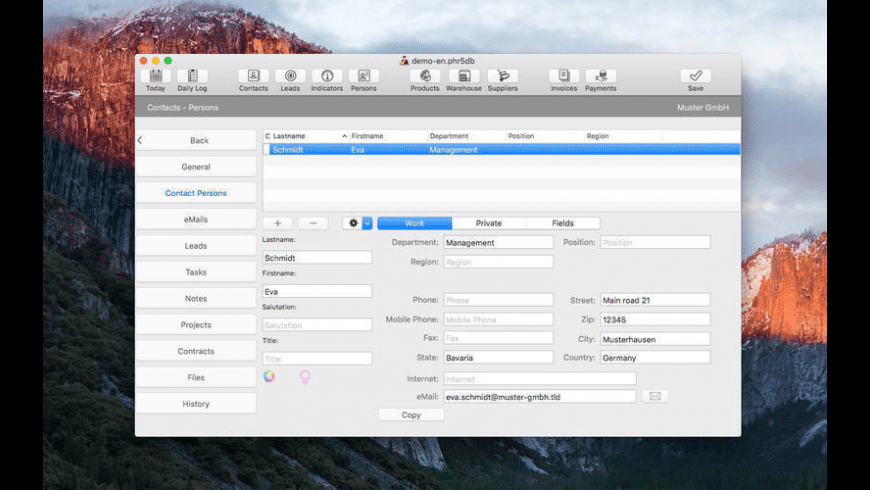Click the empty Internet field
Image resolution: width=870 pixels, height=490 pixels.
click(540, 379)
